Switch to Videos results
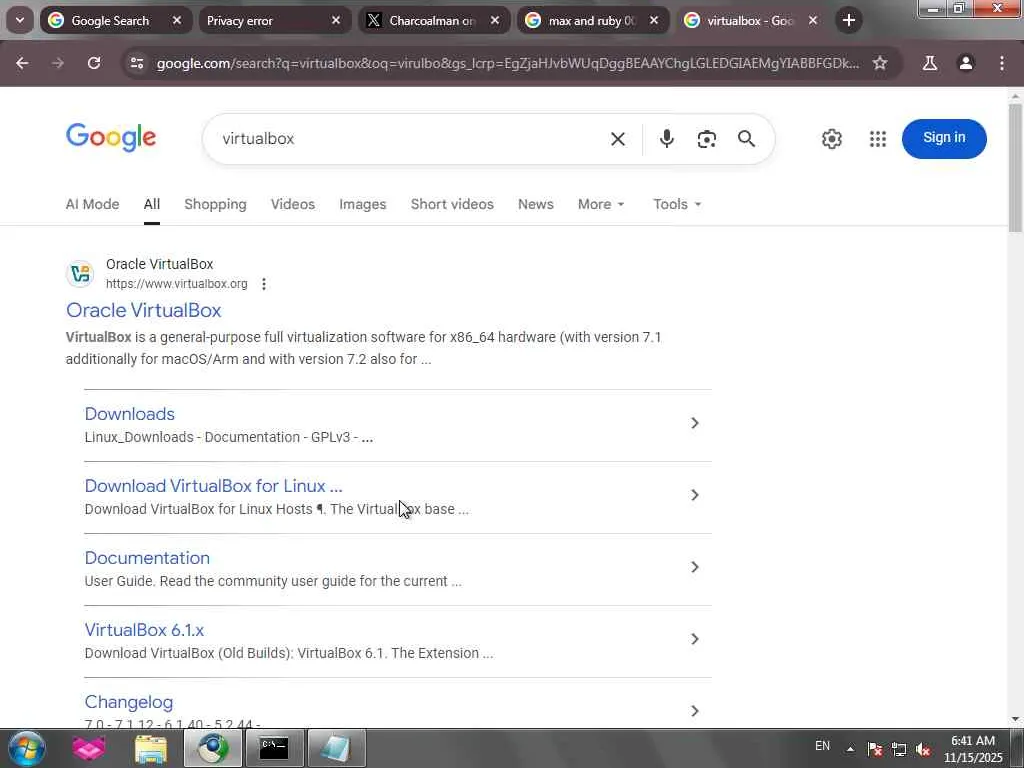The image size is (1024, 768). pyautogui.click(x=293, y=204)
